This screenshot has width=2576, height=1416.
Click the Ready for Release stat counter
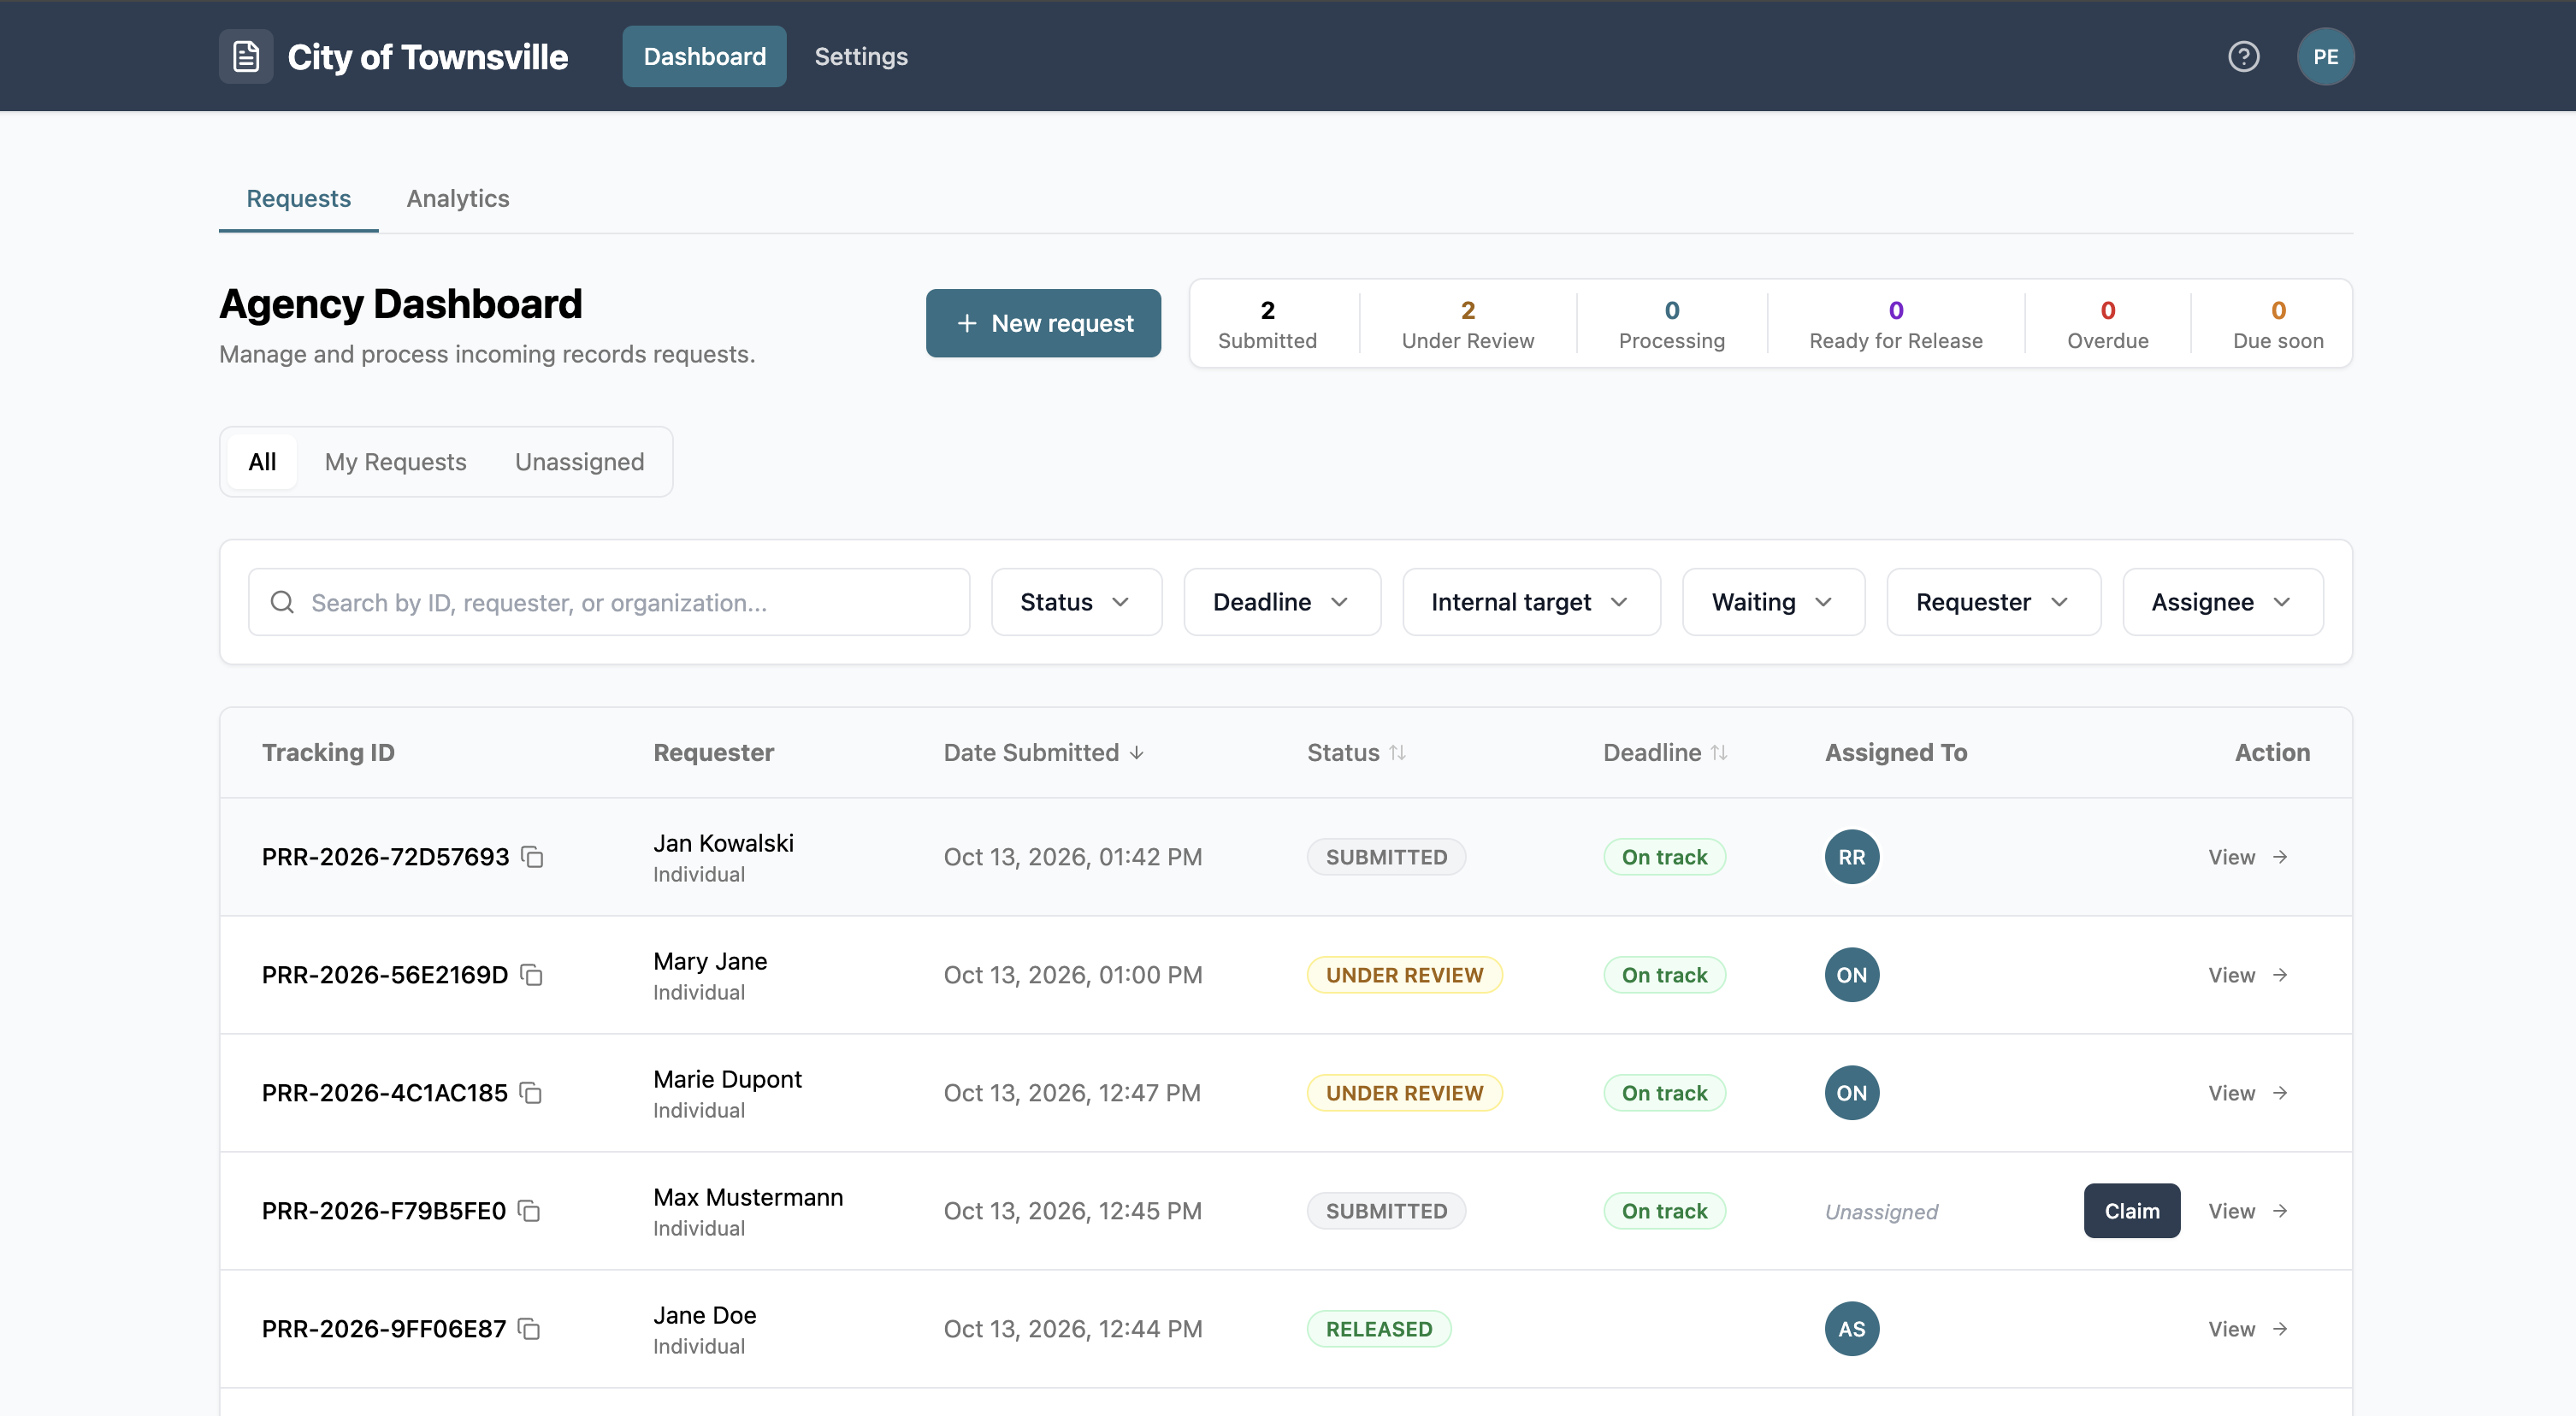click(x=1895, y=324)
